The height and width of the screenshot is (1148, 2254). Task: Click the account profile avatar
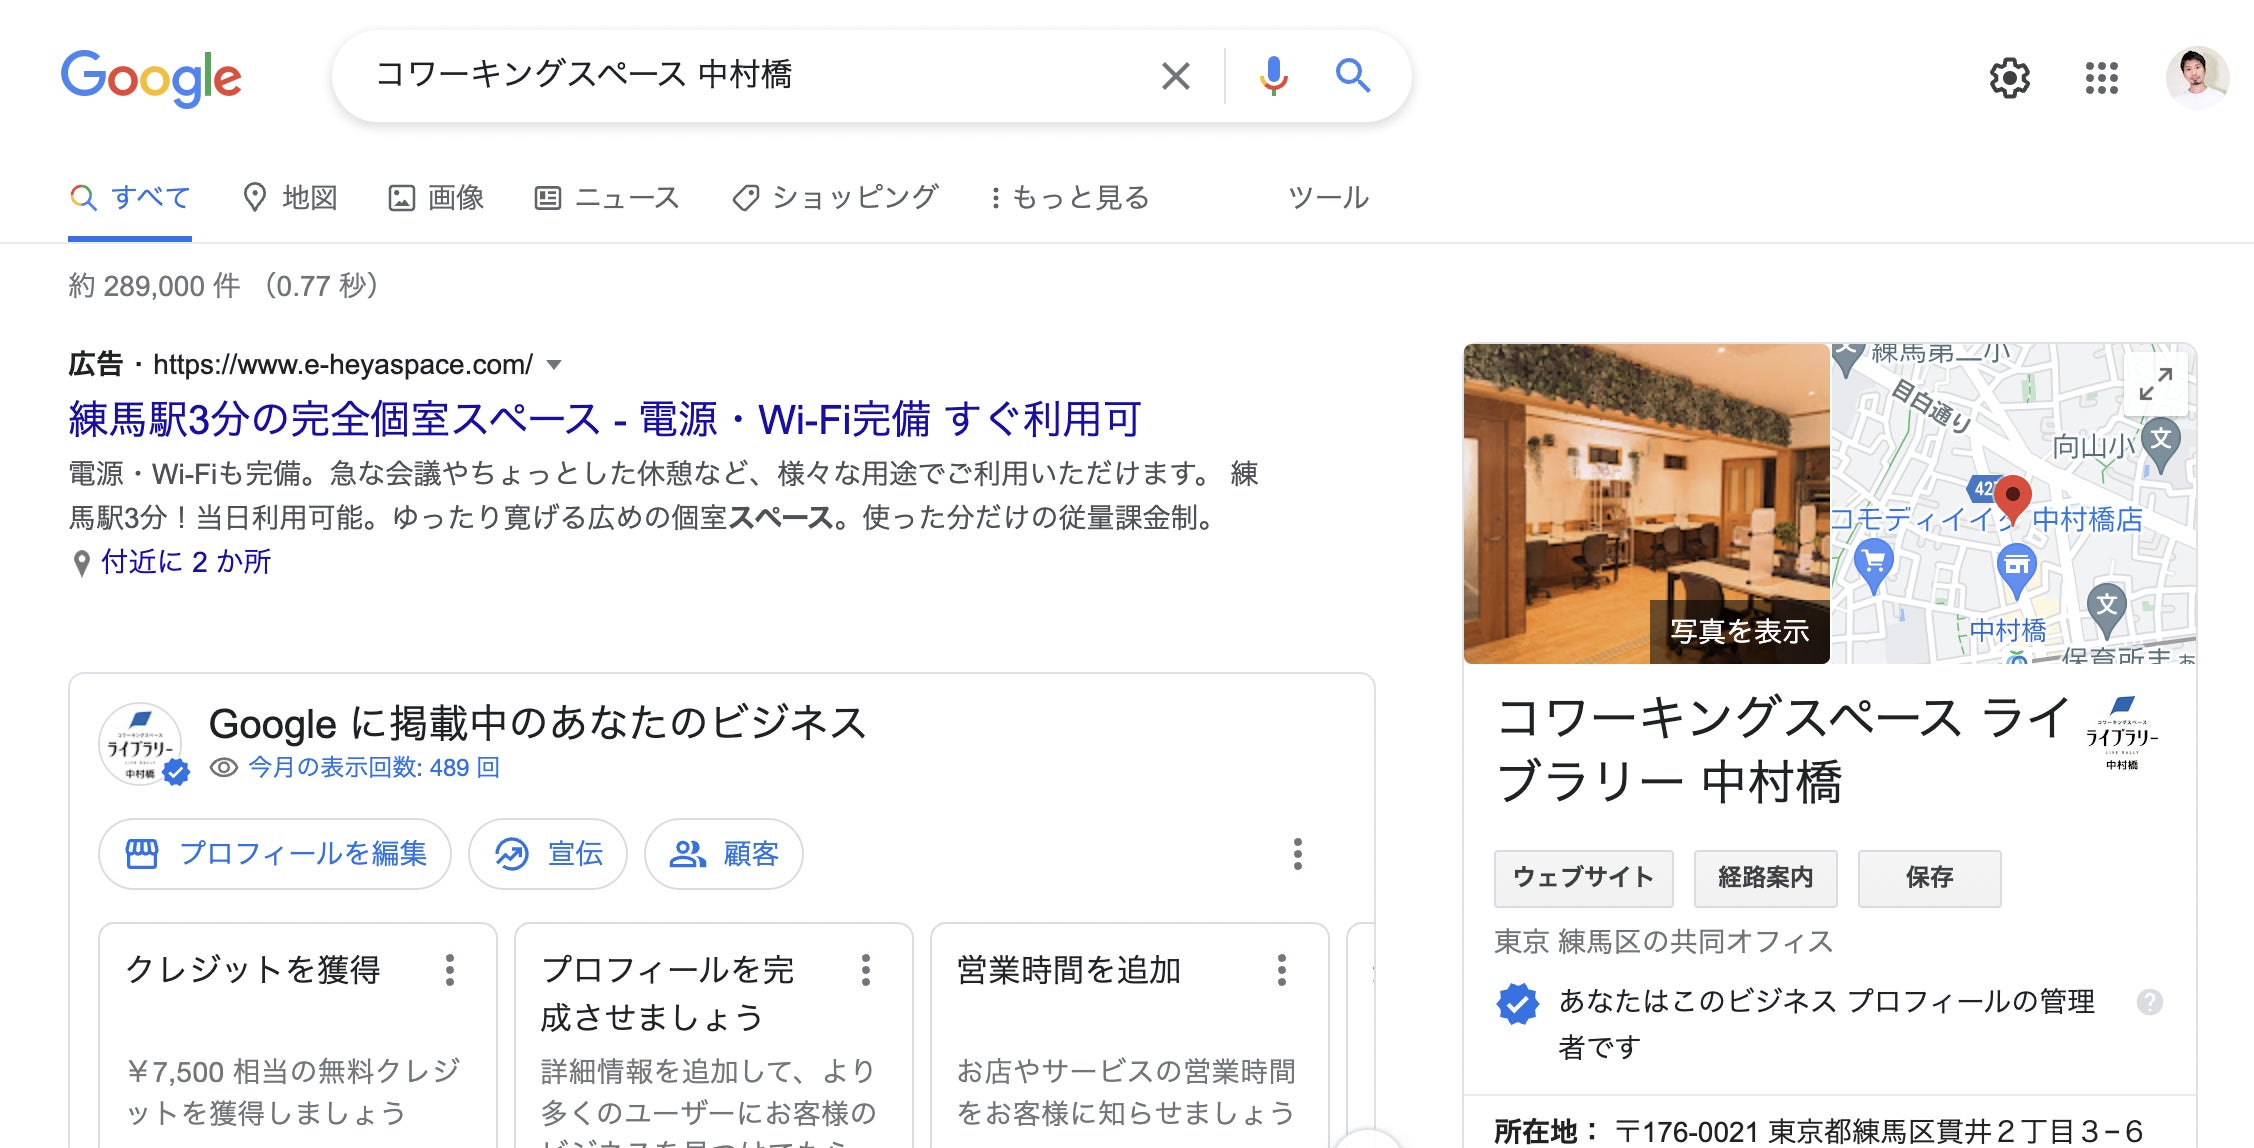pos(2196,78)
